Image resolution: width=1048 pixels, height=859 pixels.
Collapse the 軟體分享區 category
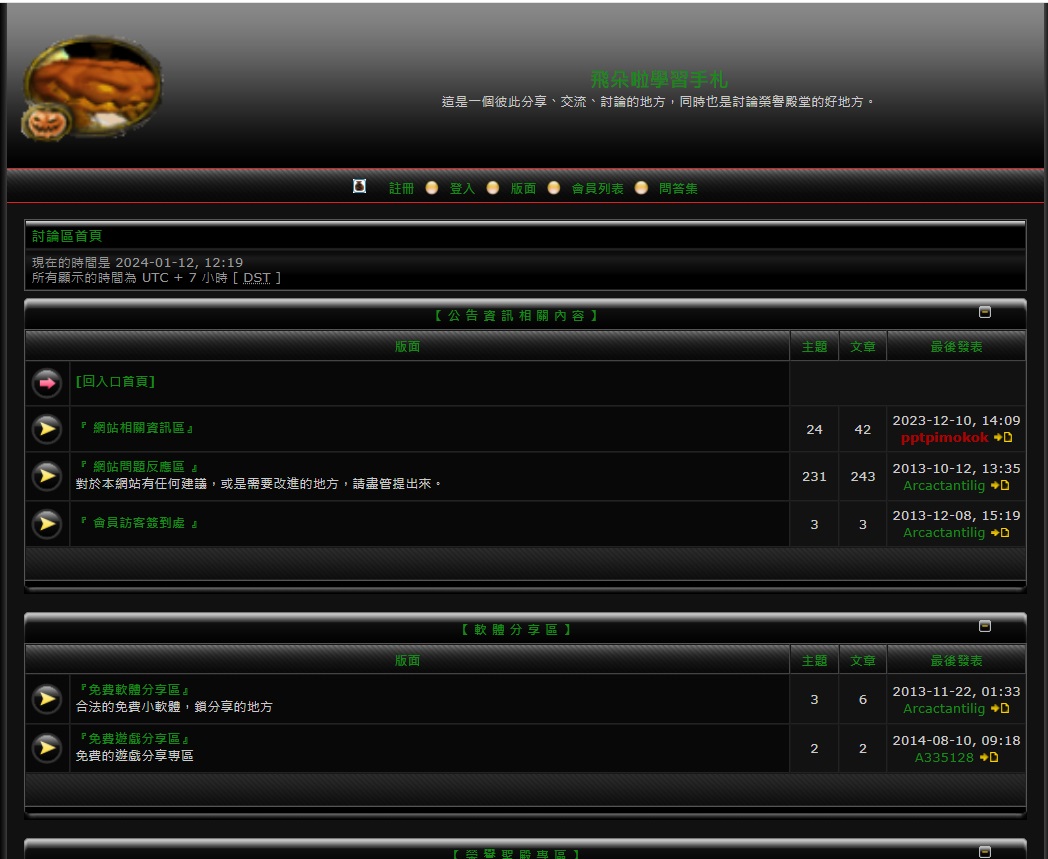point(985,627)
